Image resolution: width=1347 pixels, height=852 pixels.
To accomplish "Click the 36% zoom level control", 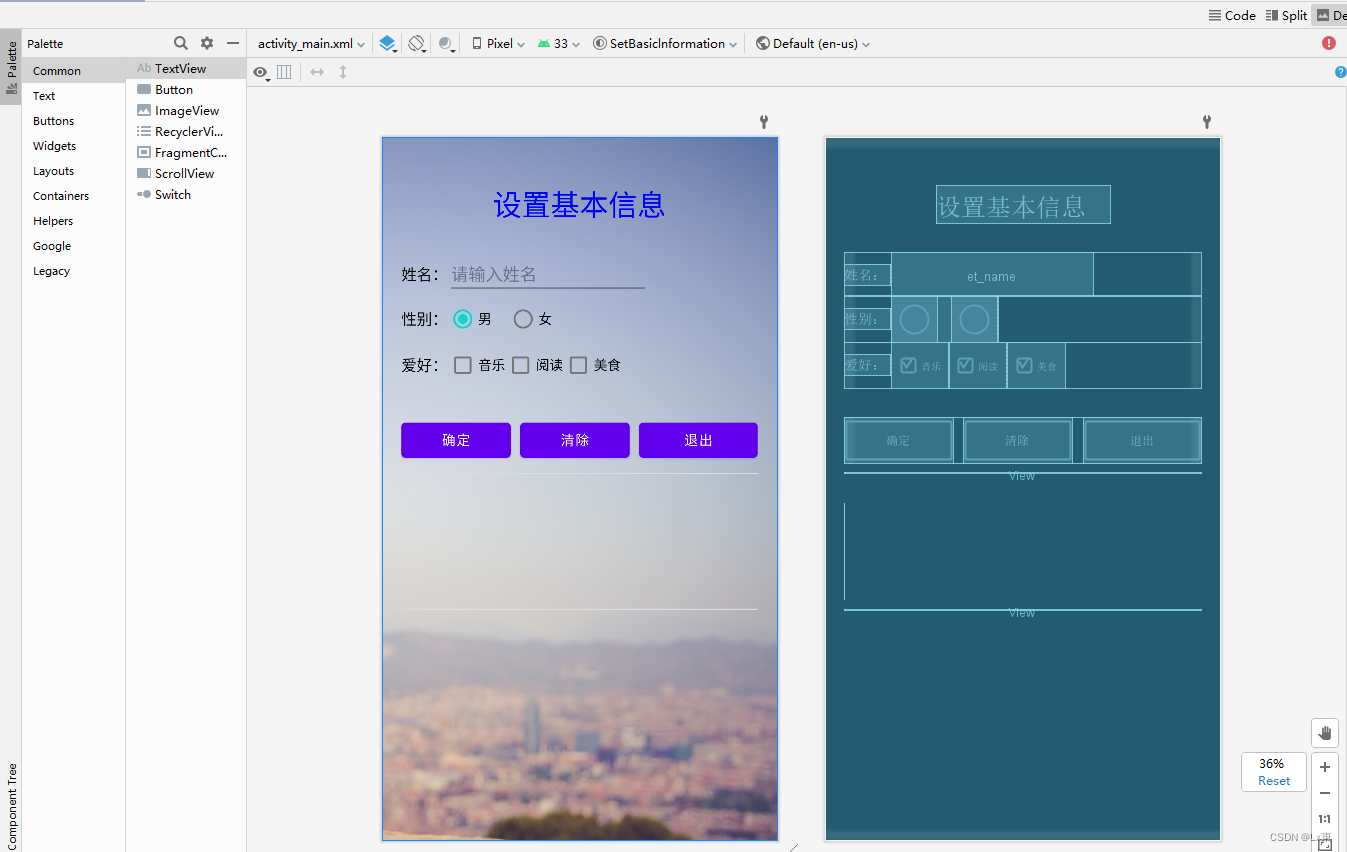I will click(x=1272, y=764).
